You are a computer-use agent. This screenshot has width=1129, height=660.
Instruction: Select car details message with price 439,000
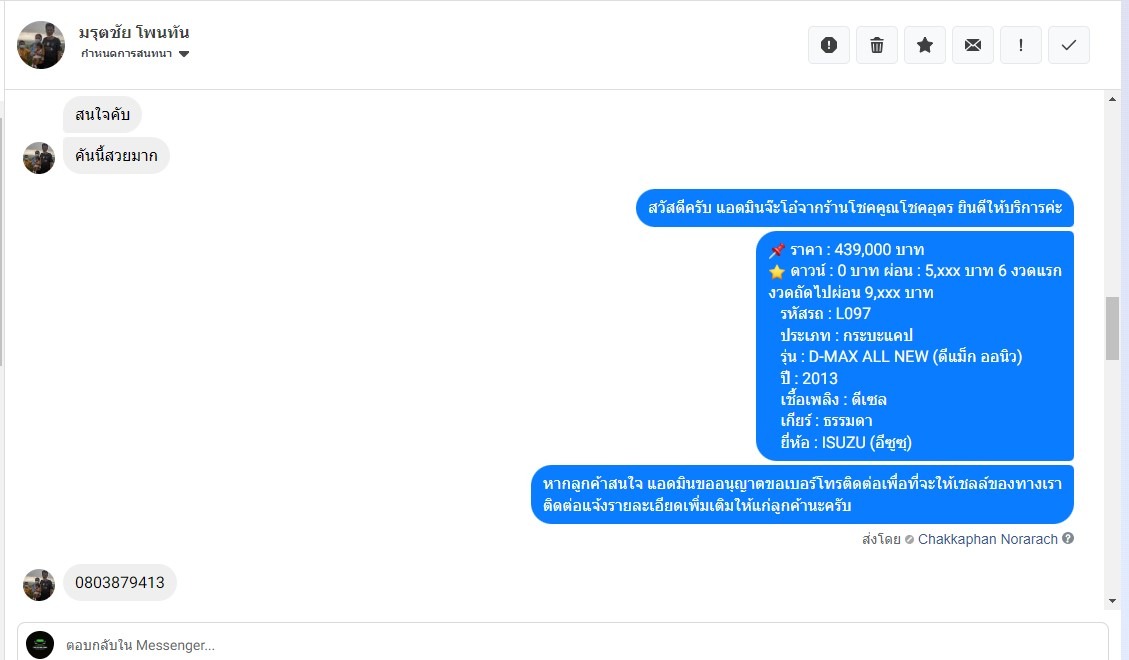click(915, 345)
